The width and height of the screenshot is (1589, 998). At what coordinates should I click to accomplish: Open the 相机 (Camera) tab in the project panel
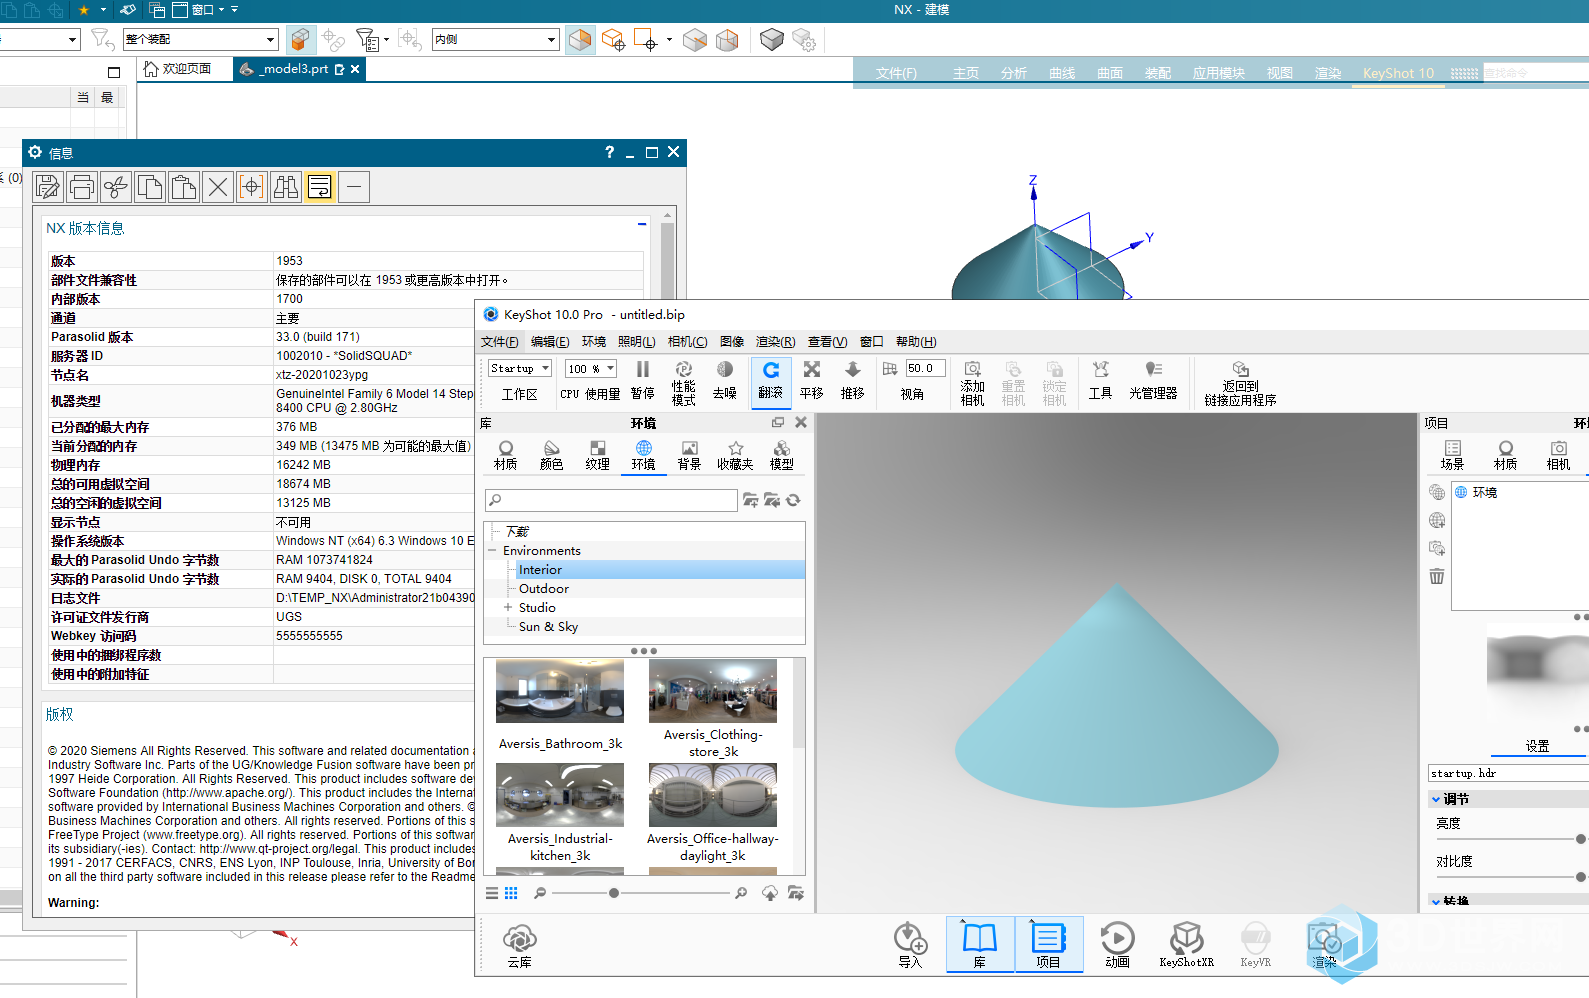1558,456
